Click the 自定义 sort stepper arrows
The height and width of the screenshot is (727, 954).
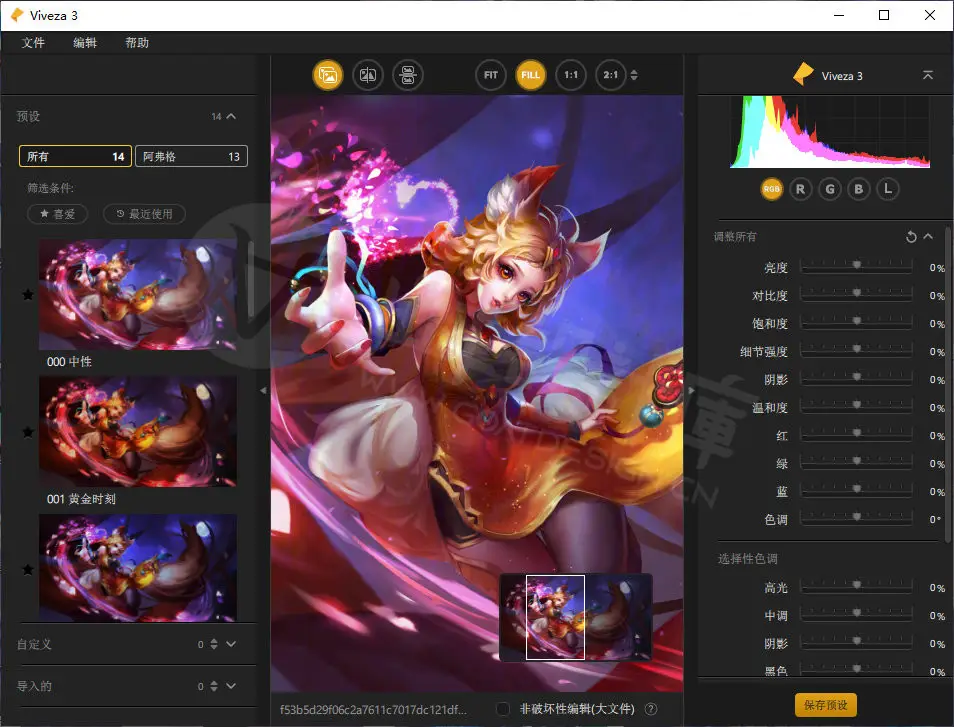[x=214, y=644]
